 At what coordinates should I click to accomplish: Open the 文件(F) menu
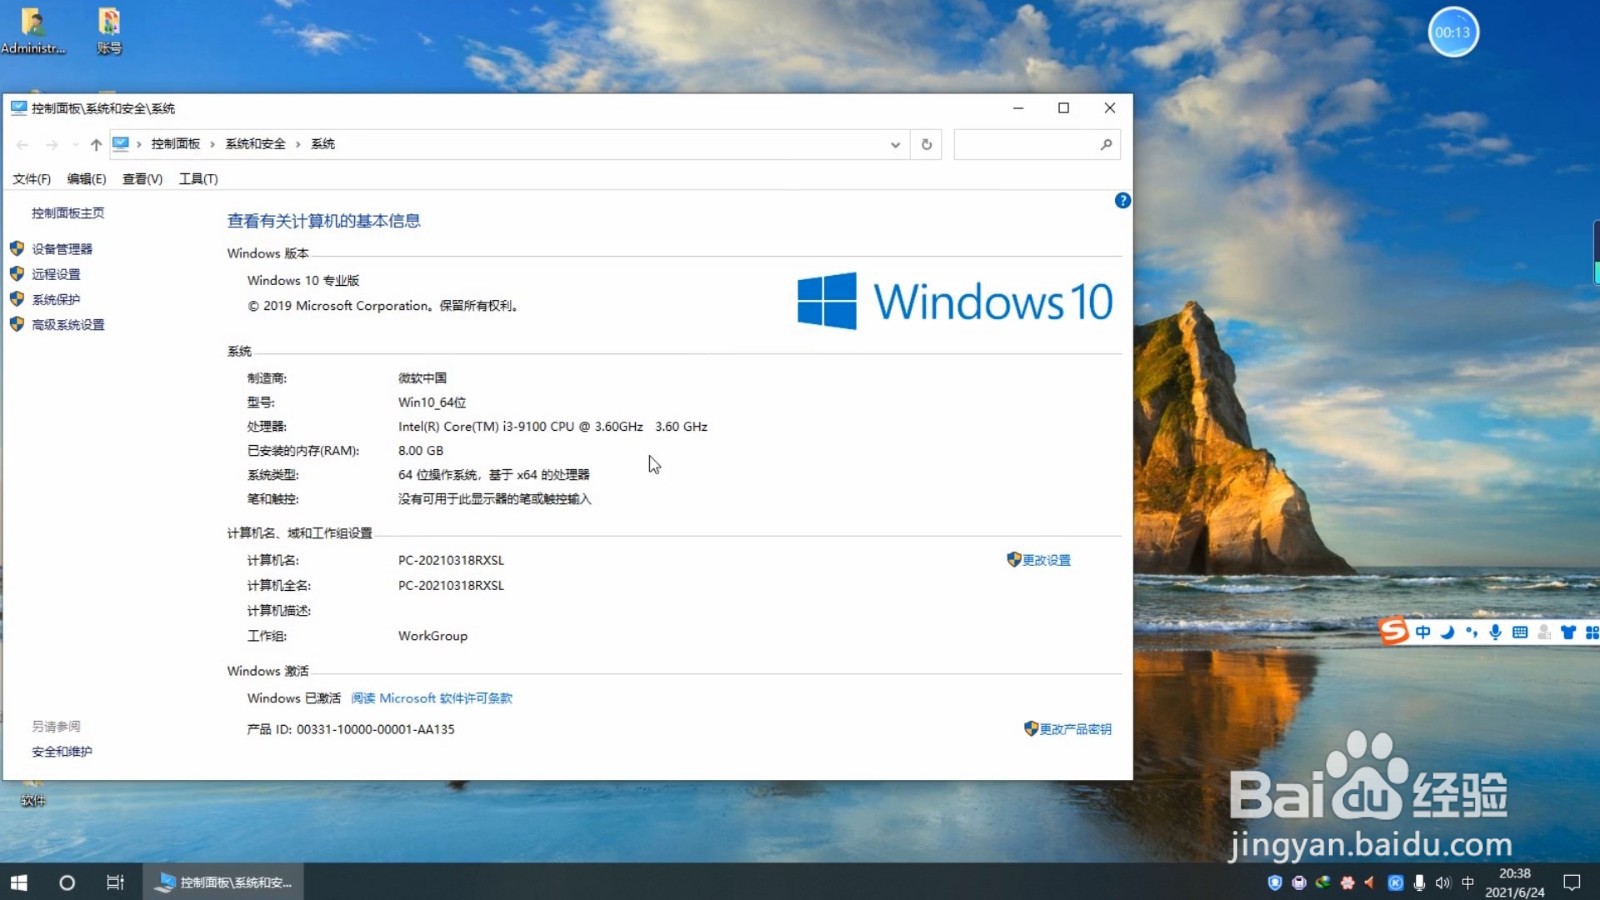(x=32, y=179)
